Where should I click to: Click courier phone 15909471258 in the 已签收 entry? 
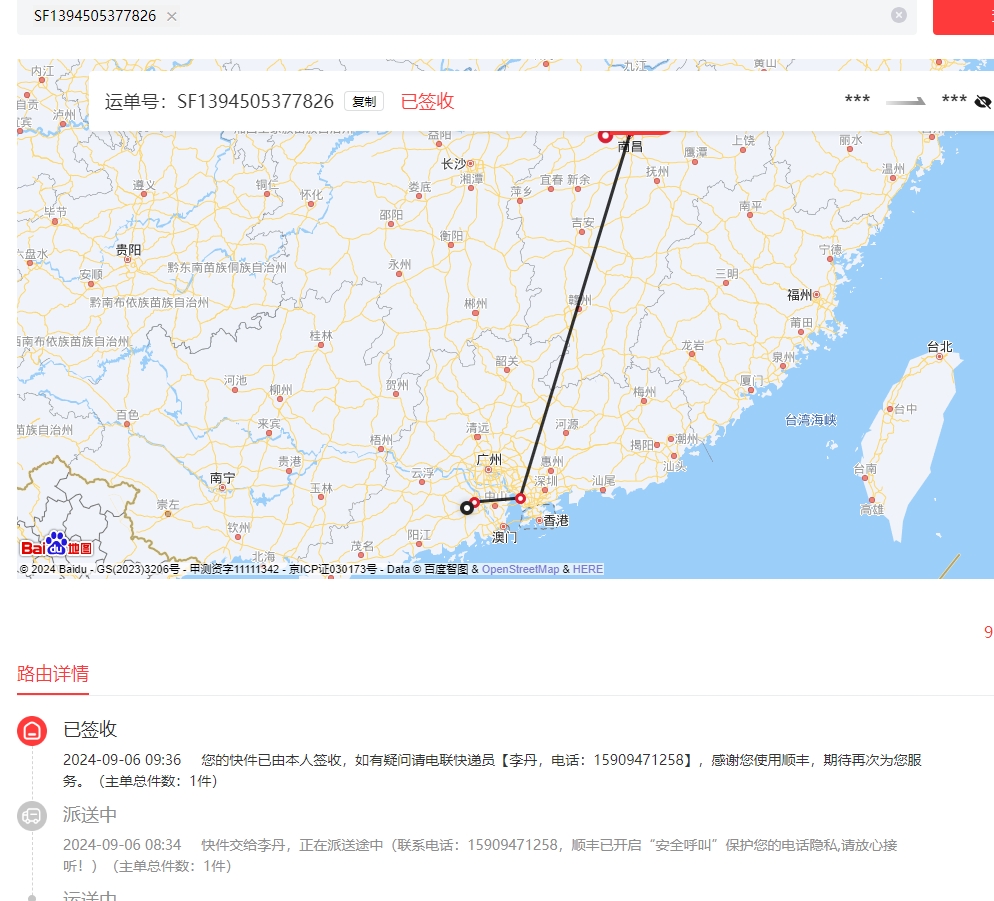[638, 760]
